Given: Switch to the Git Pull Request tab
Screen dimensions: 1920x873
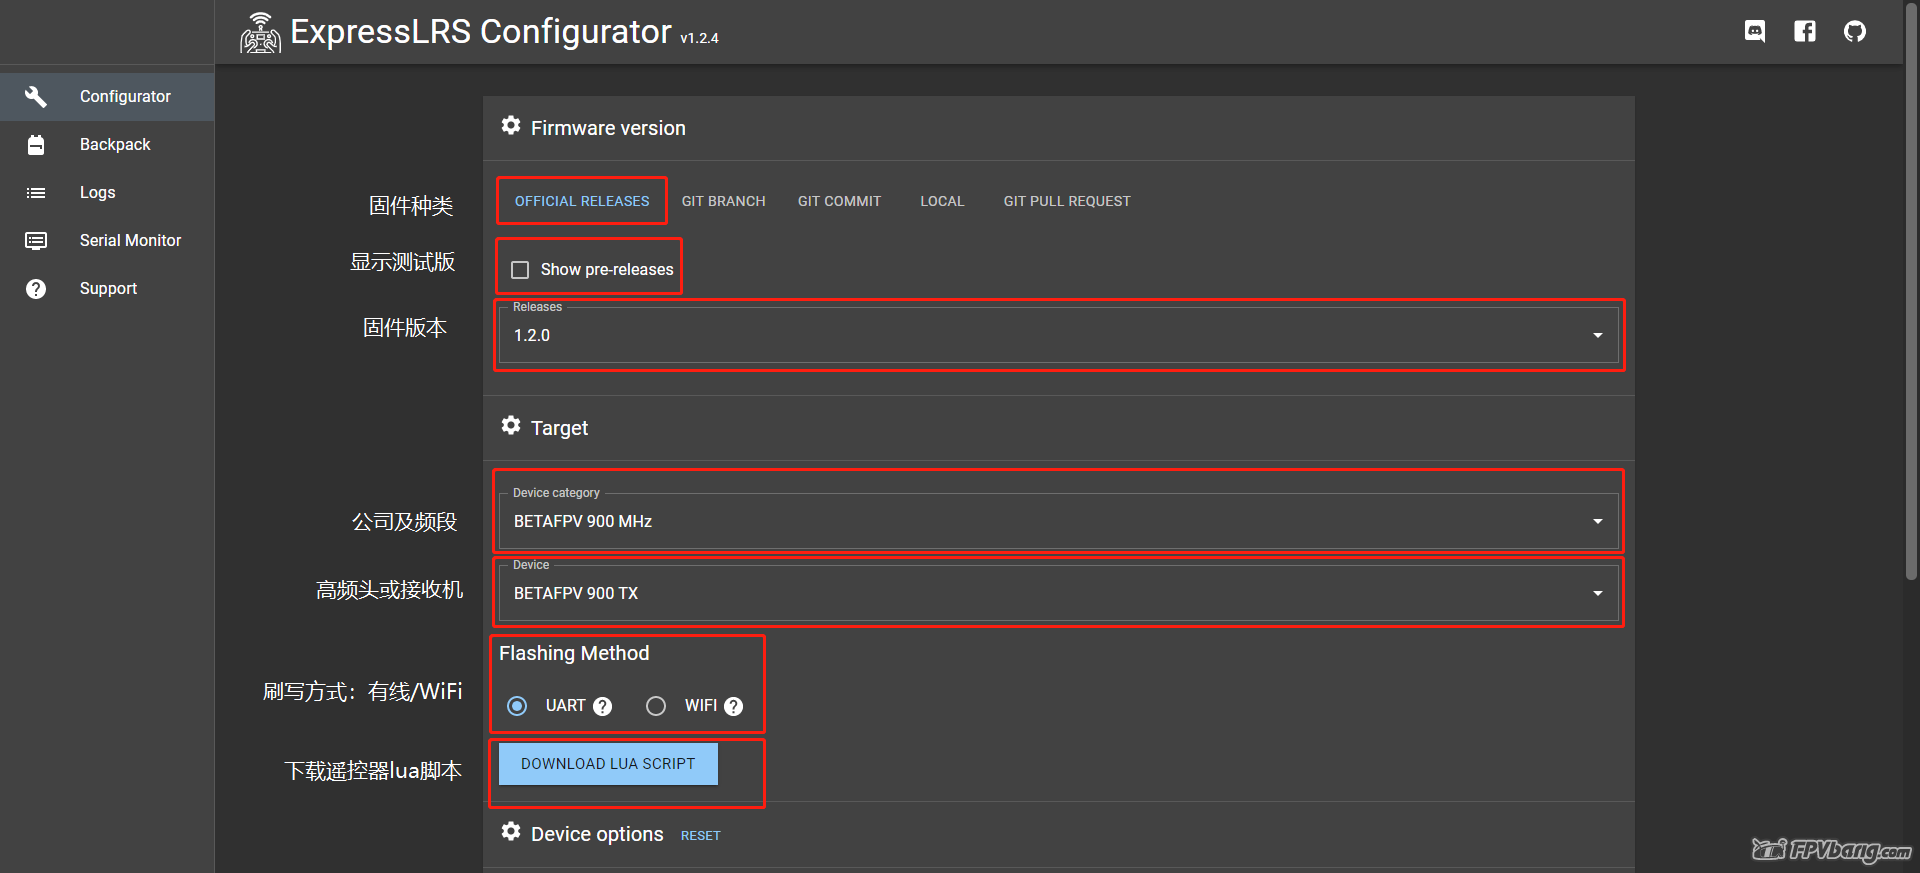Looking at the screenshot, I should (x=1067, y=201).
